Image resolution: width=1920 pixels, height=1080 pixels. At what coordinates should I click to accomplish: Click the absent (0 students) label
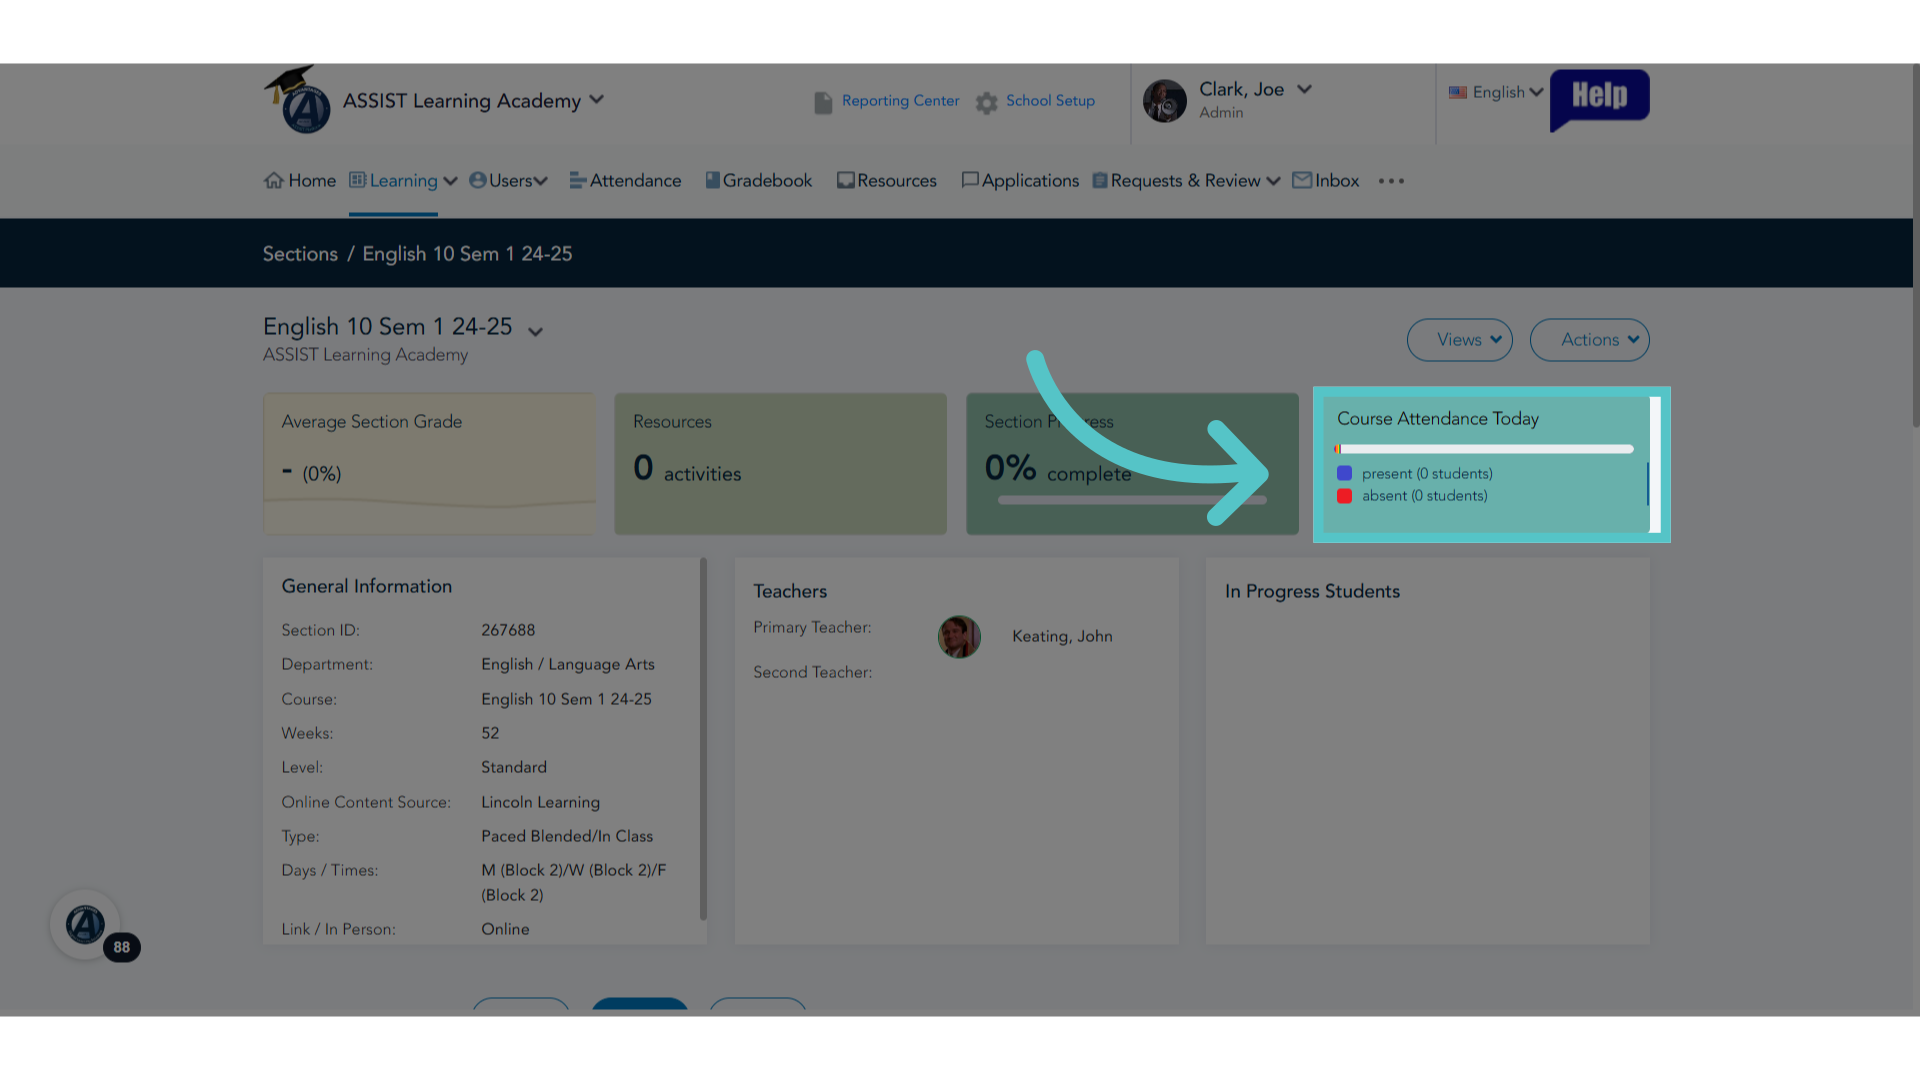tap(1424, 496)
